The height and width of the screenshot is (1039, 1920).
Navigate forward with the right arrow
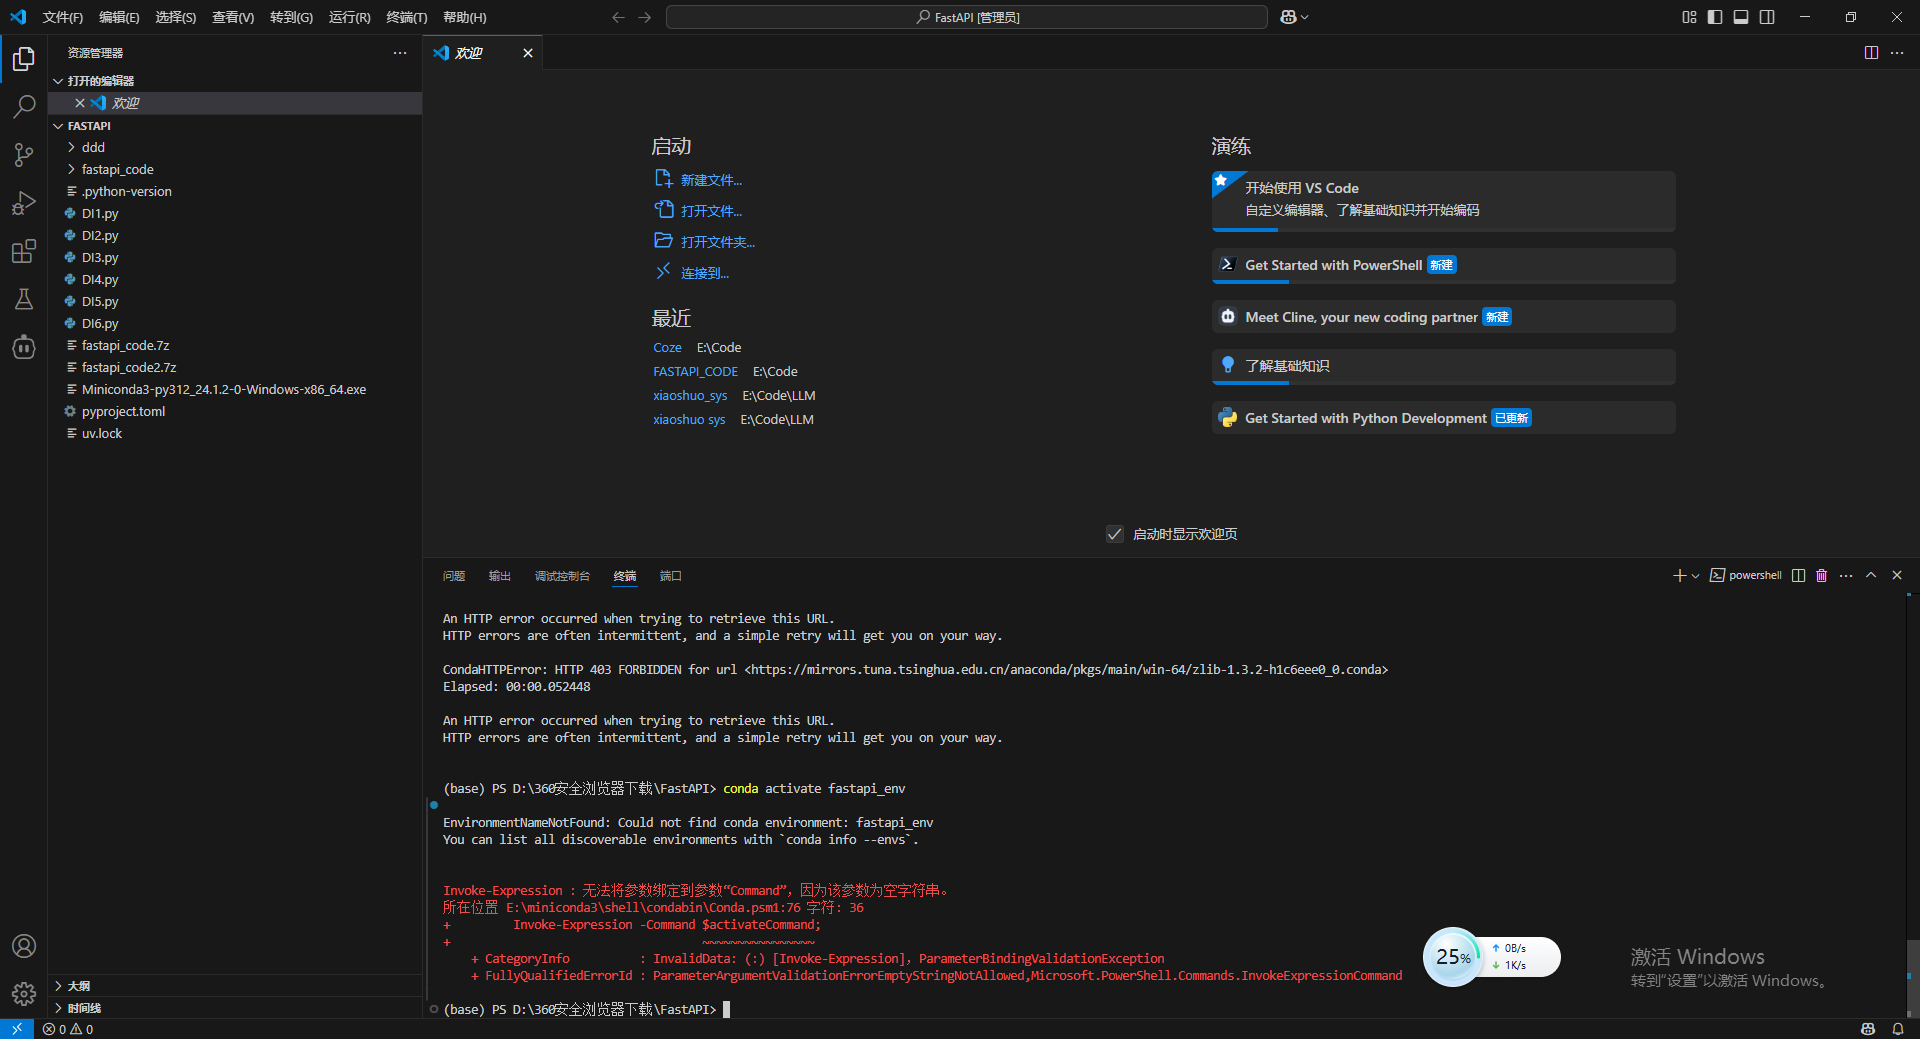click(x=645, y=17)
